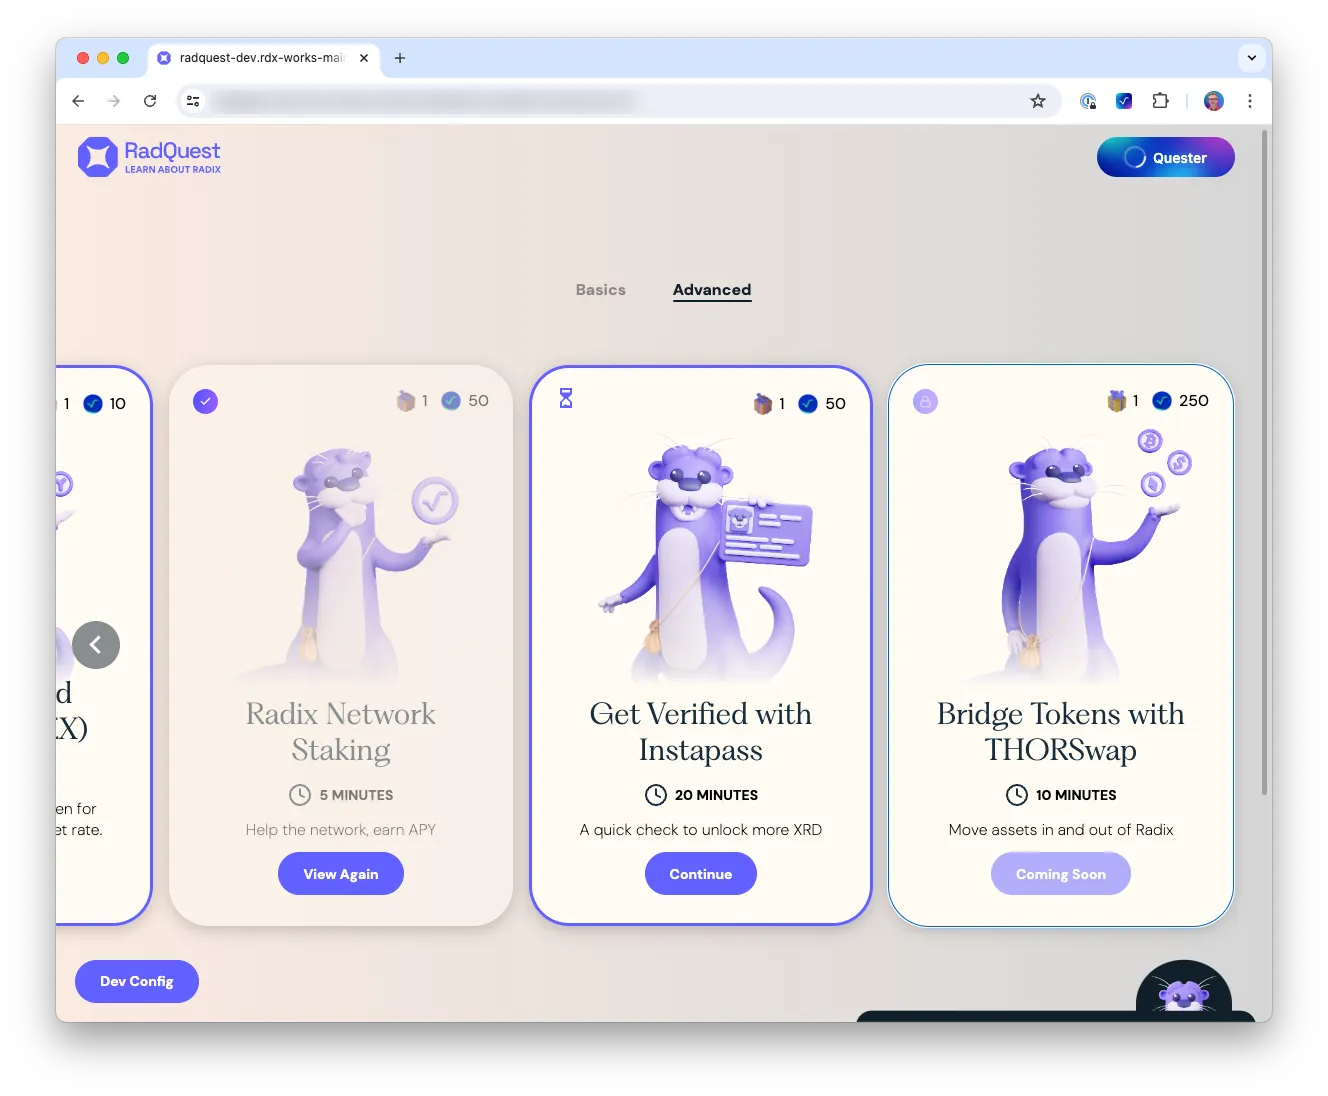Click the clock icon beside 10 MINUTES

tap(1017, 795)
